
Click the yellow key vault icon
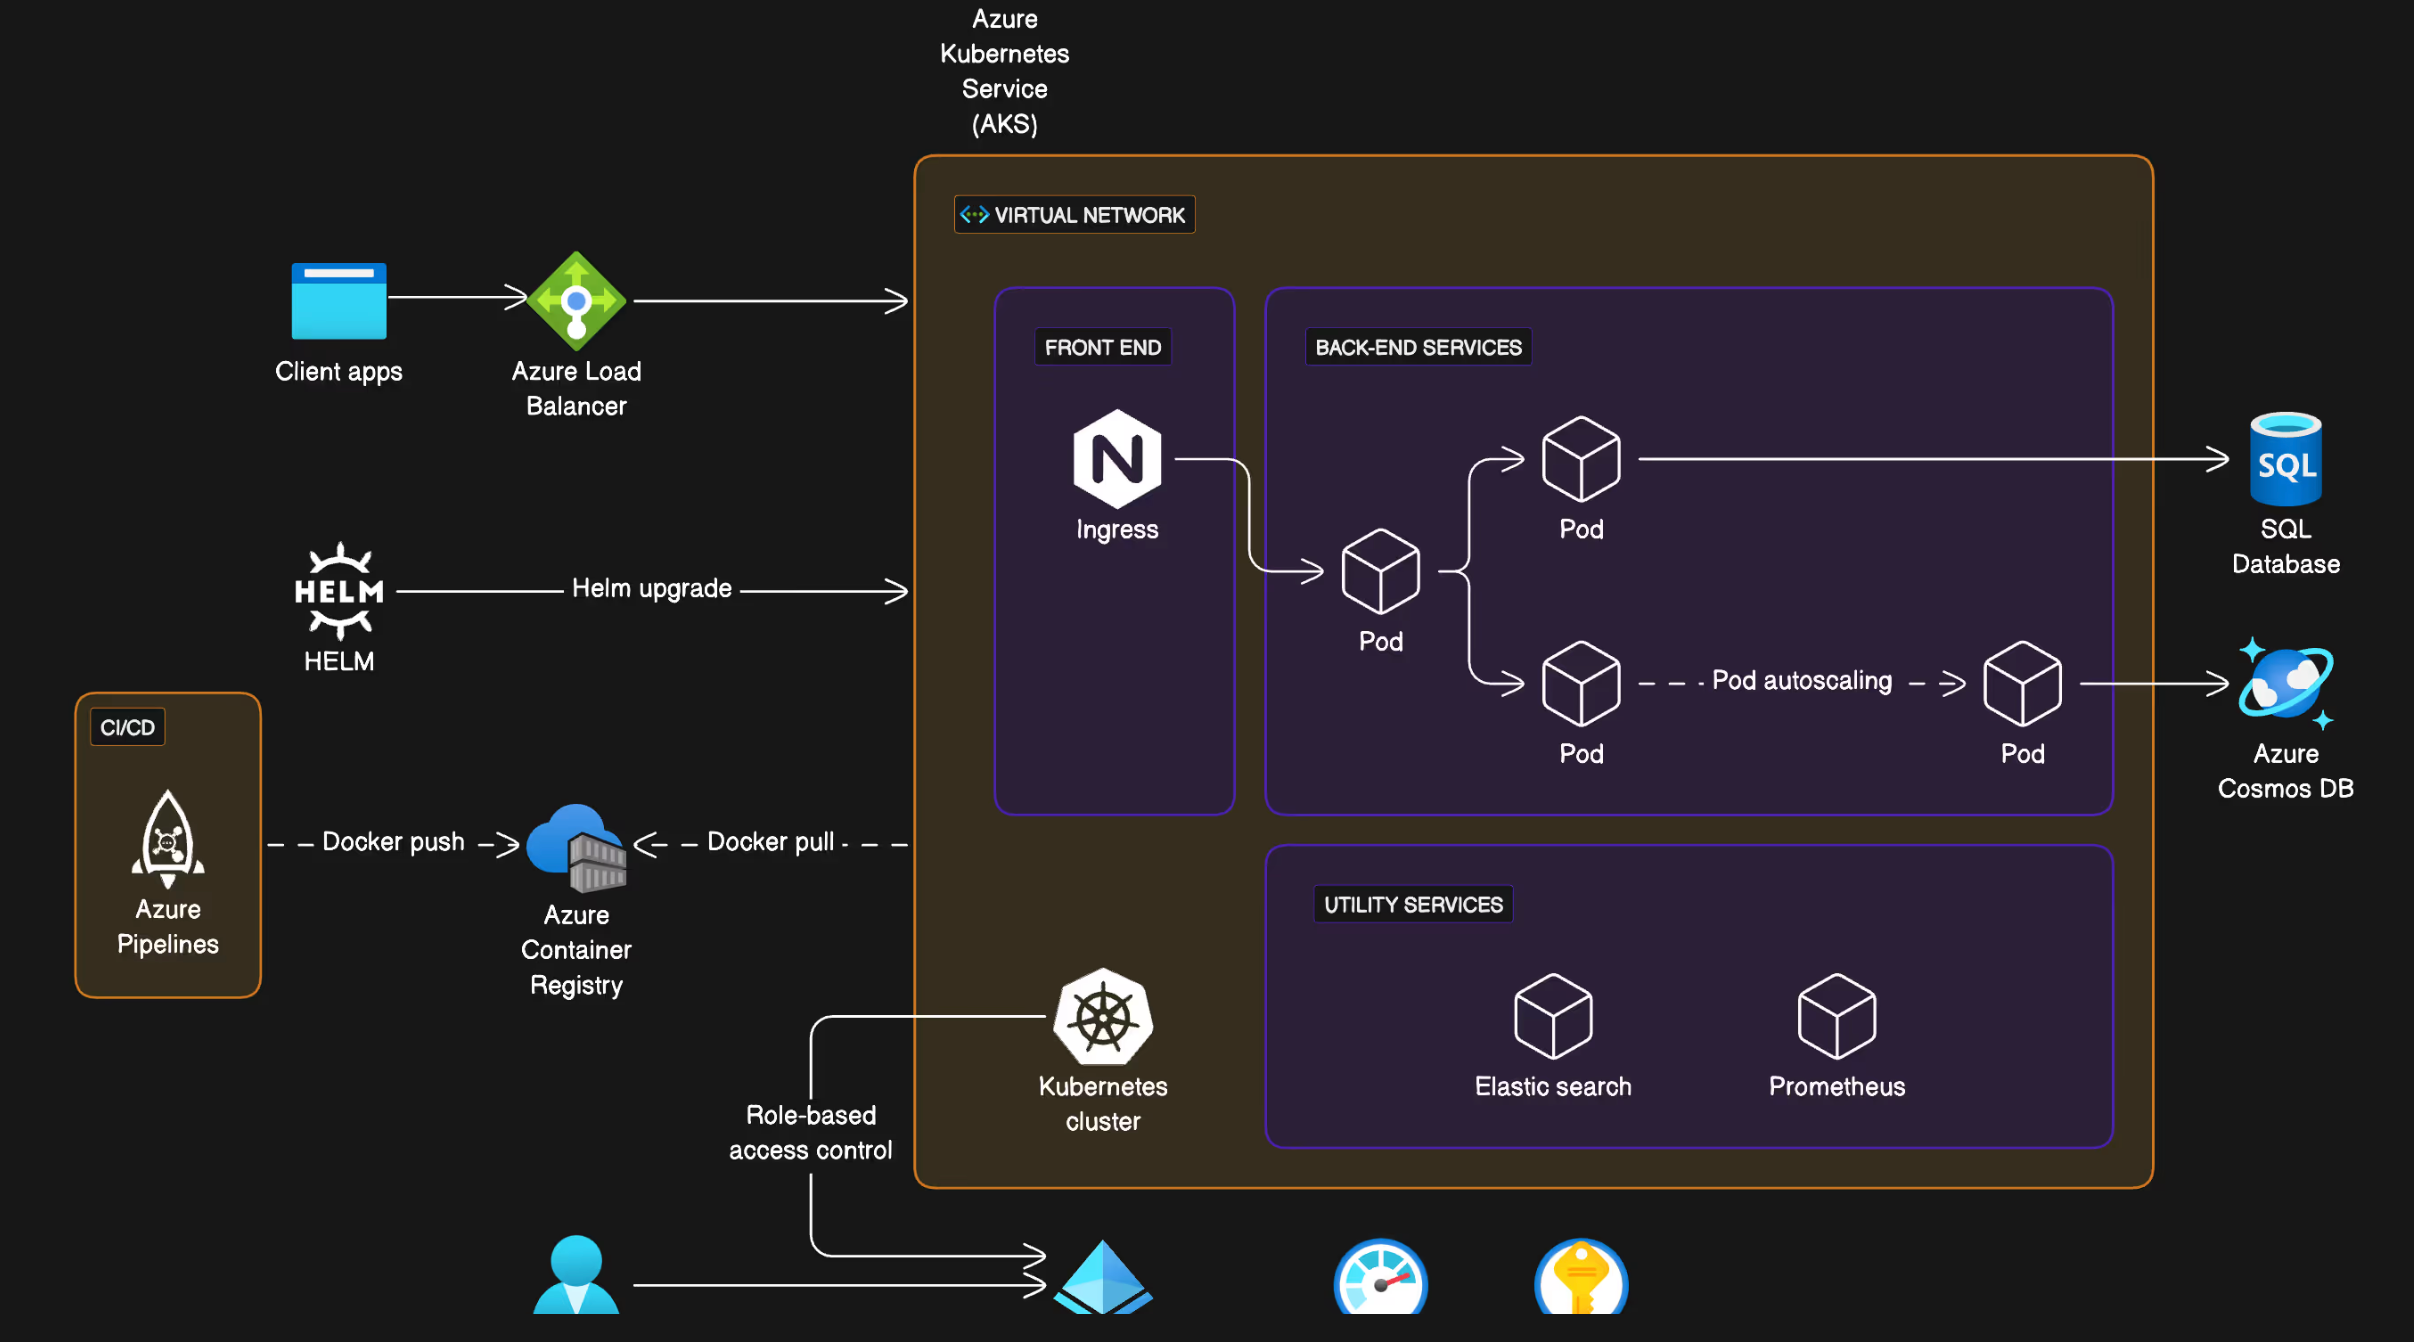click(1581, 1276)
